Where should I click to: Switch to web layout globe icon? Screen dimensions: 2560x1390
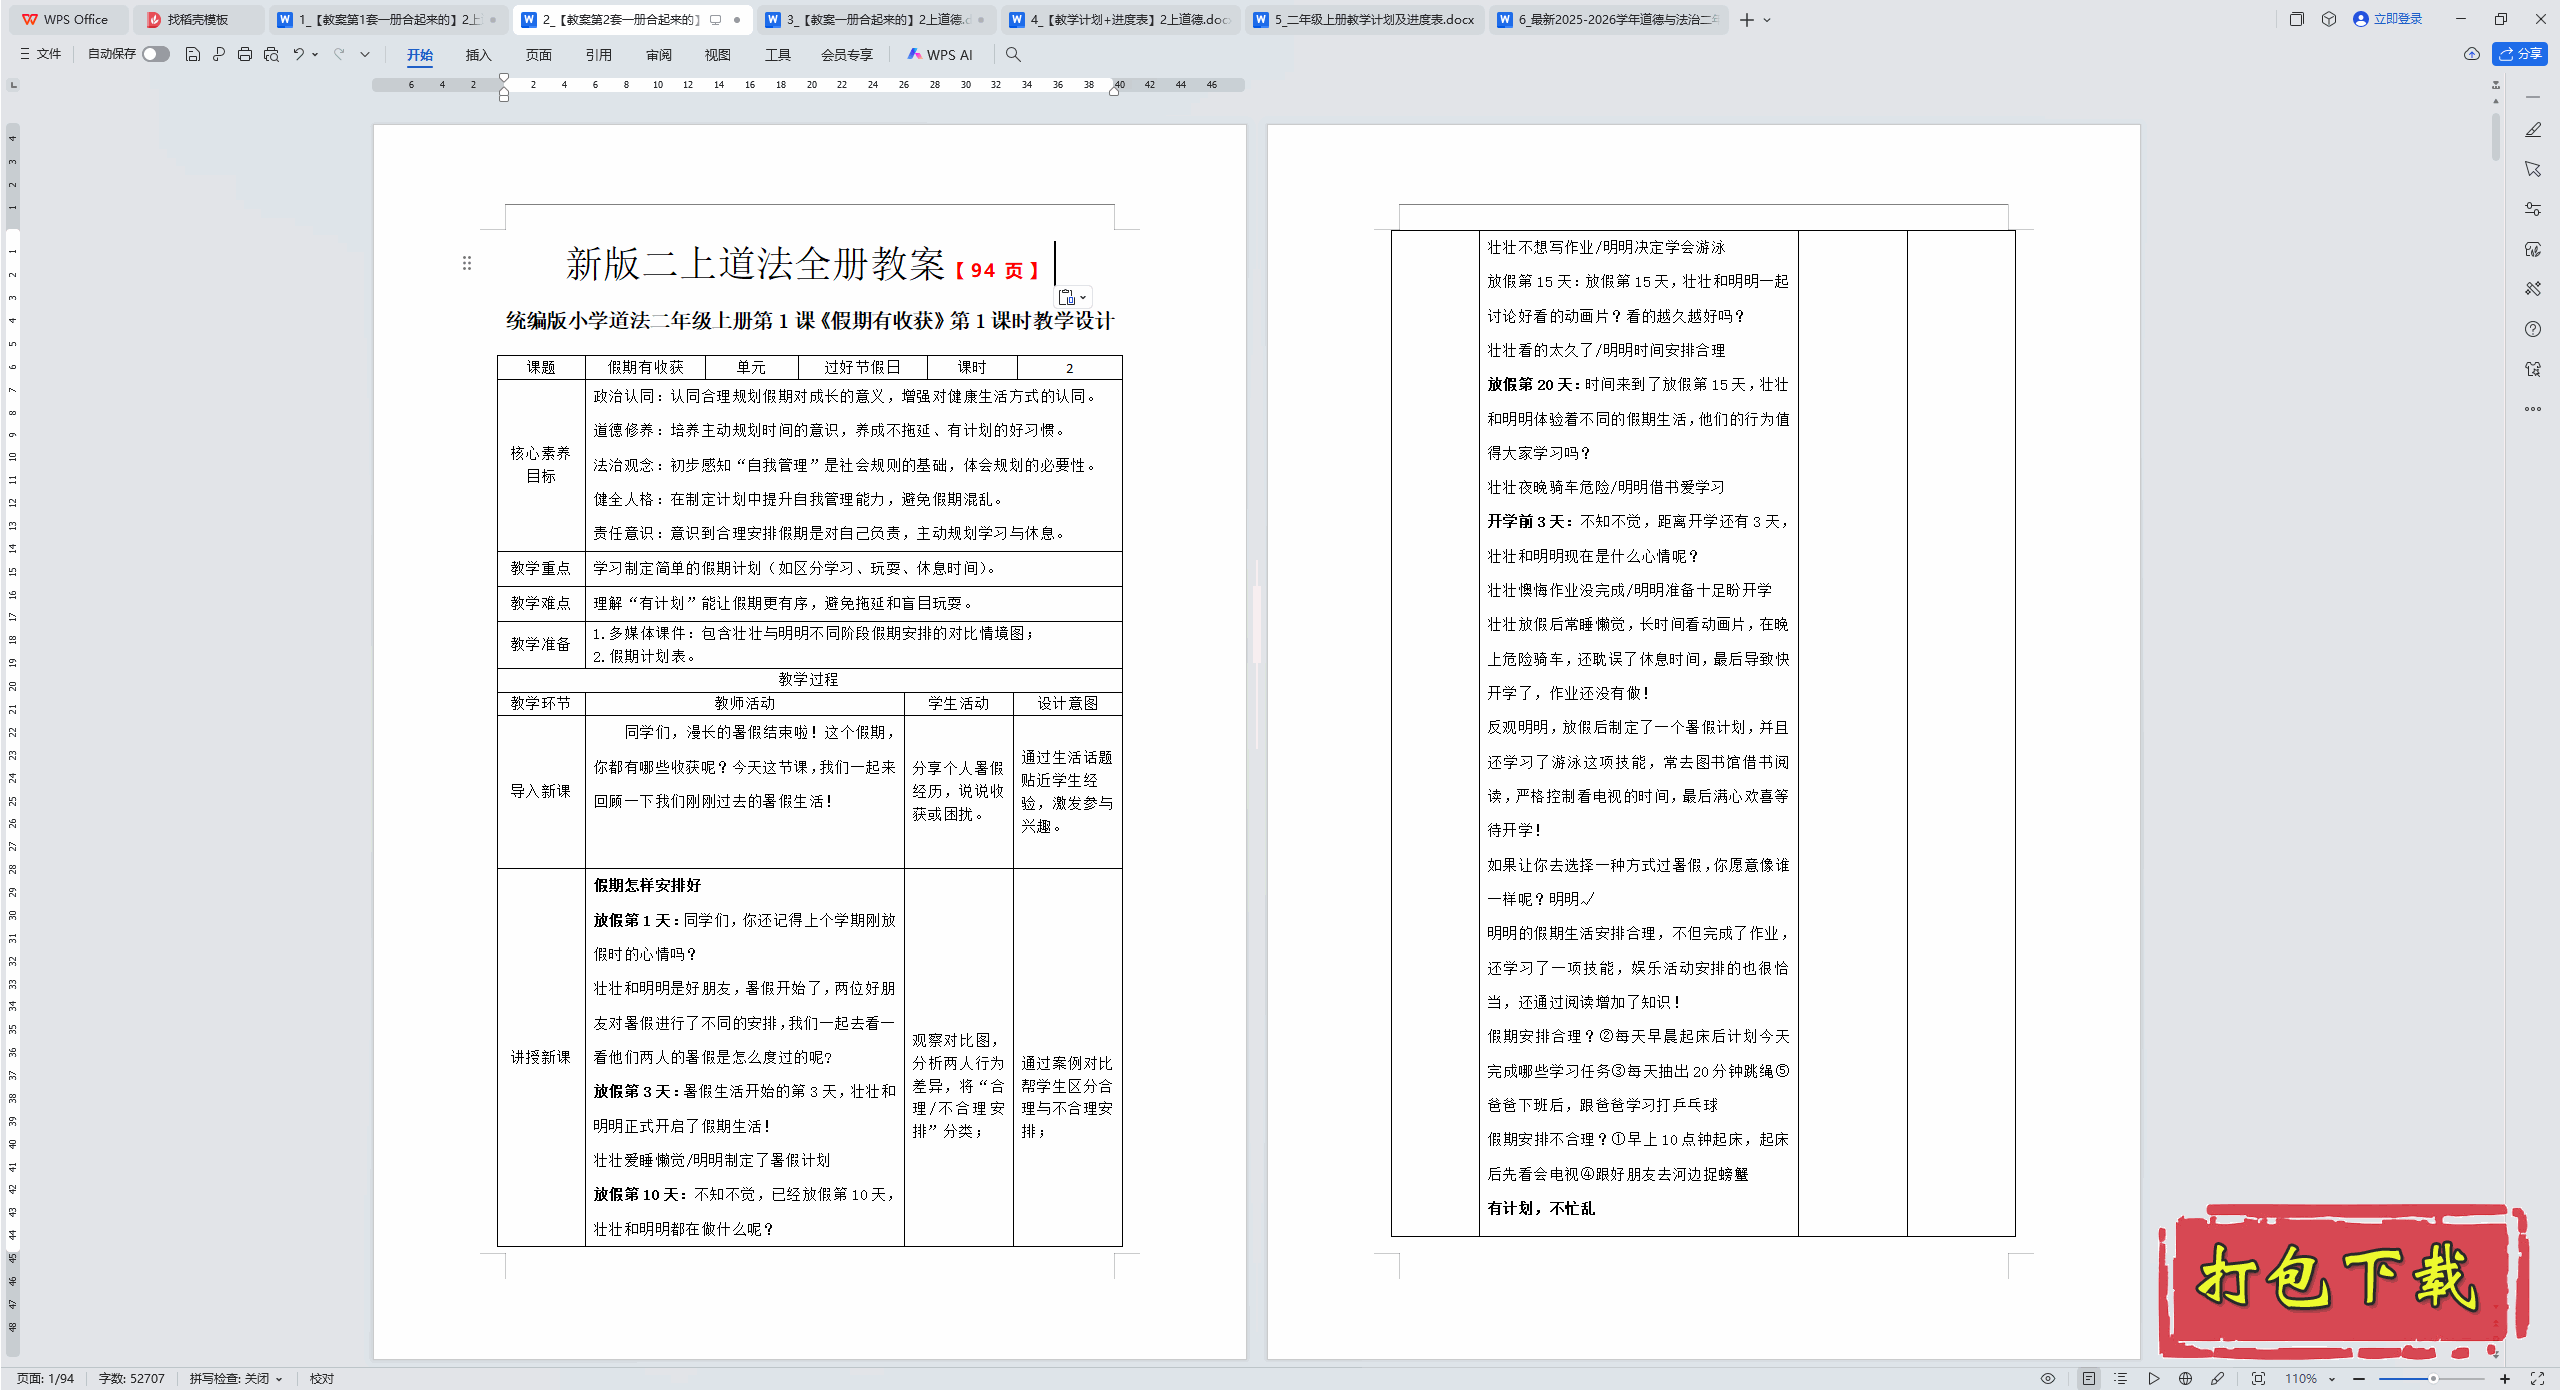[2186, 1378]
